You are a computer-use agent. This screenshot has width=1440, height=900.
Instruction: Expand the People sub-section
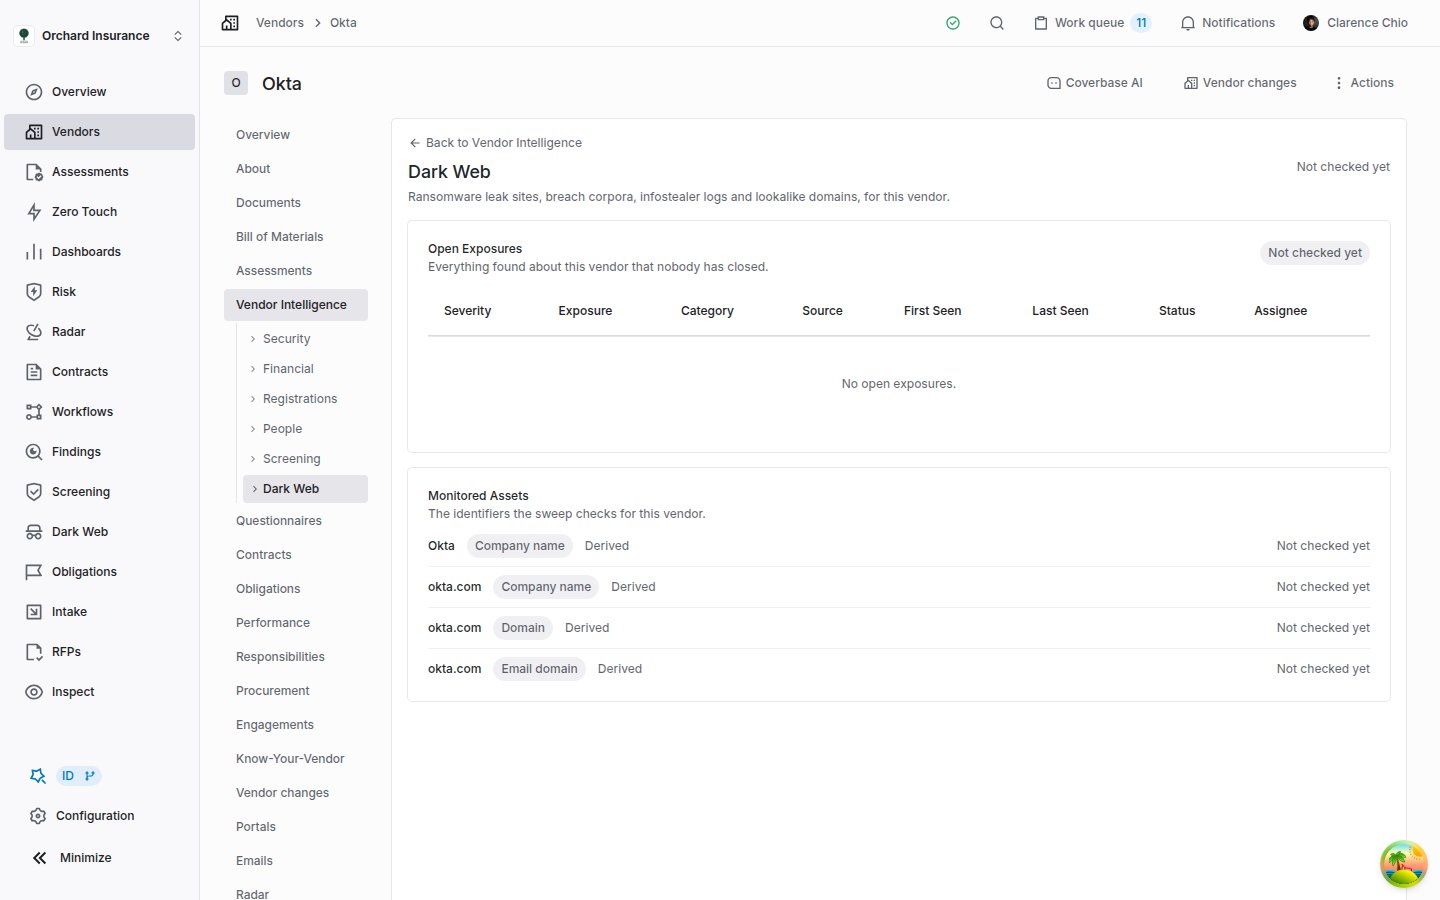[x=253, y=429]
